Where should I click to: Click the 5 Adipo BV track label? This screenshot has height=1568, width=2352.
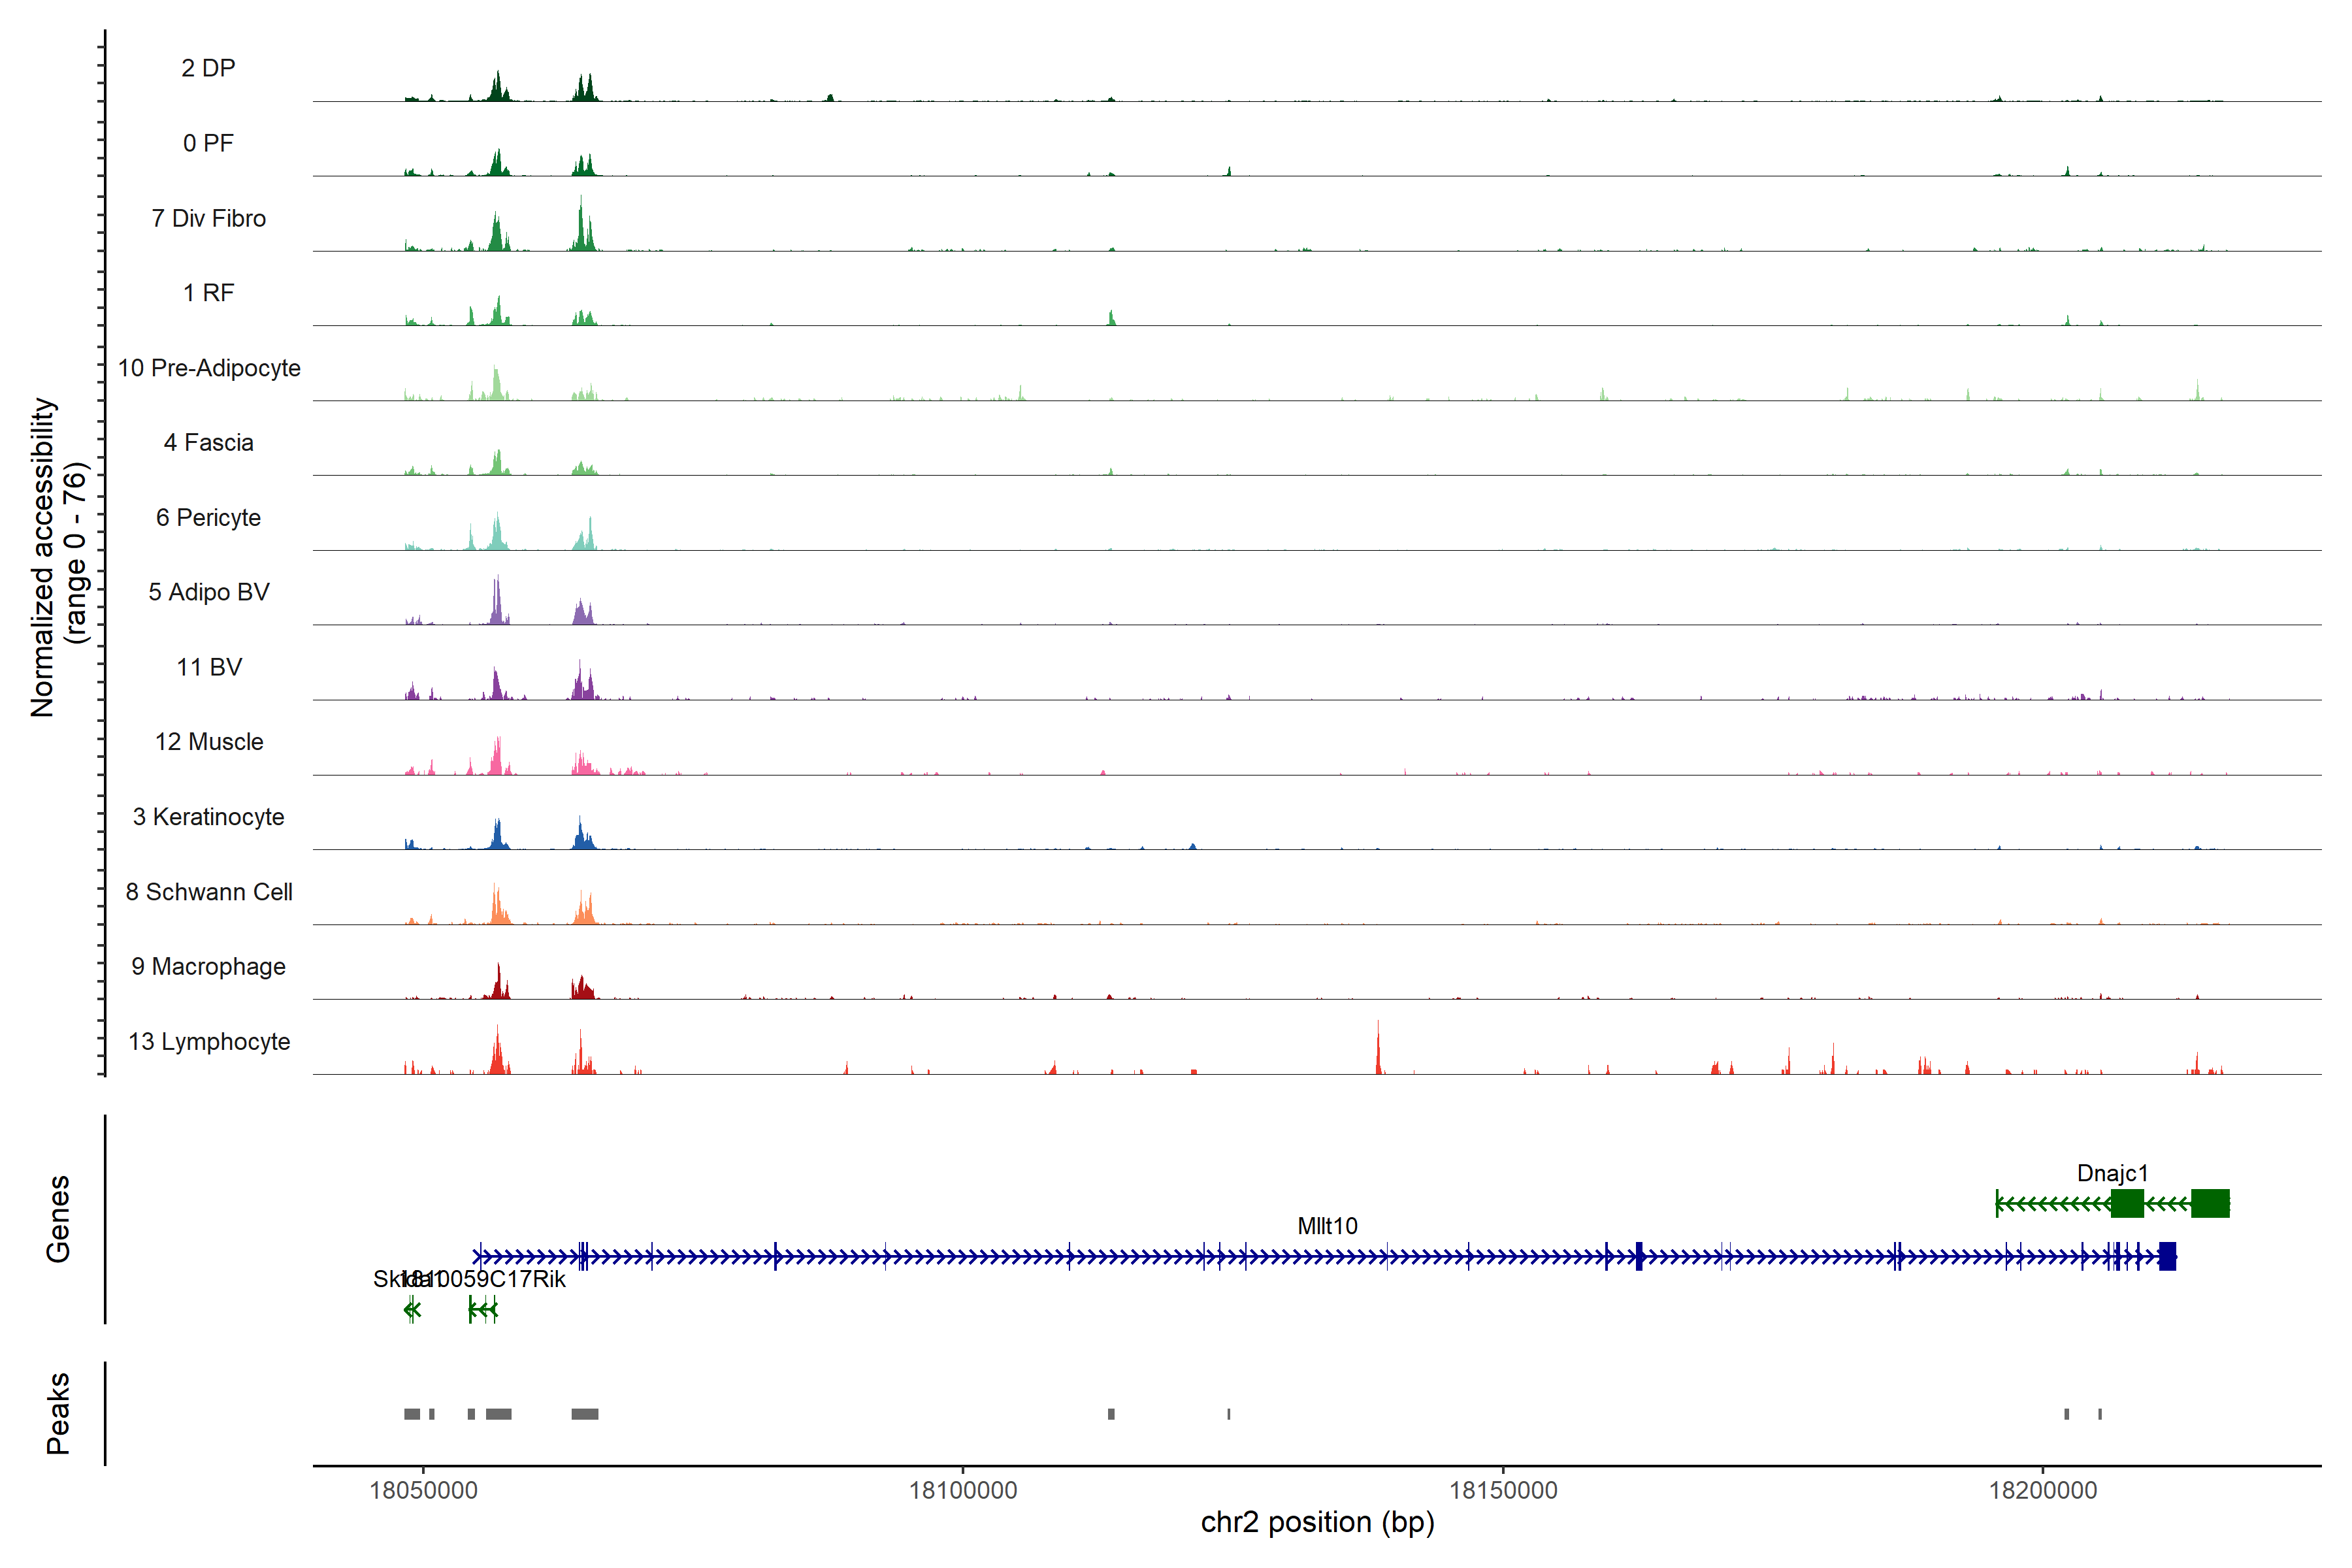pos(208,592)
